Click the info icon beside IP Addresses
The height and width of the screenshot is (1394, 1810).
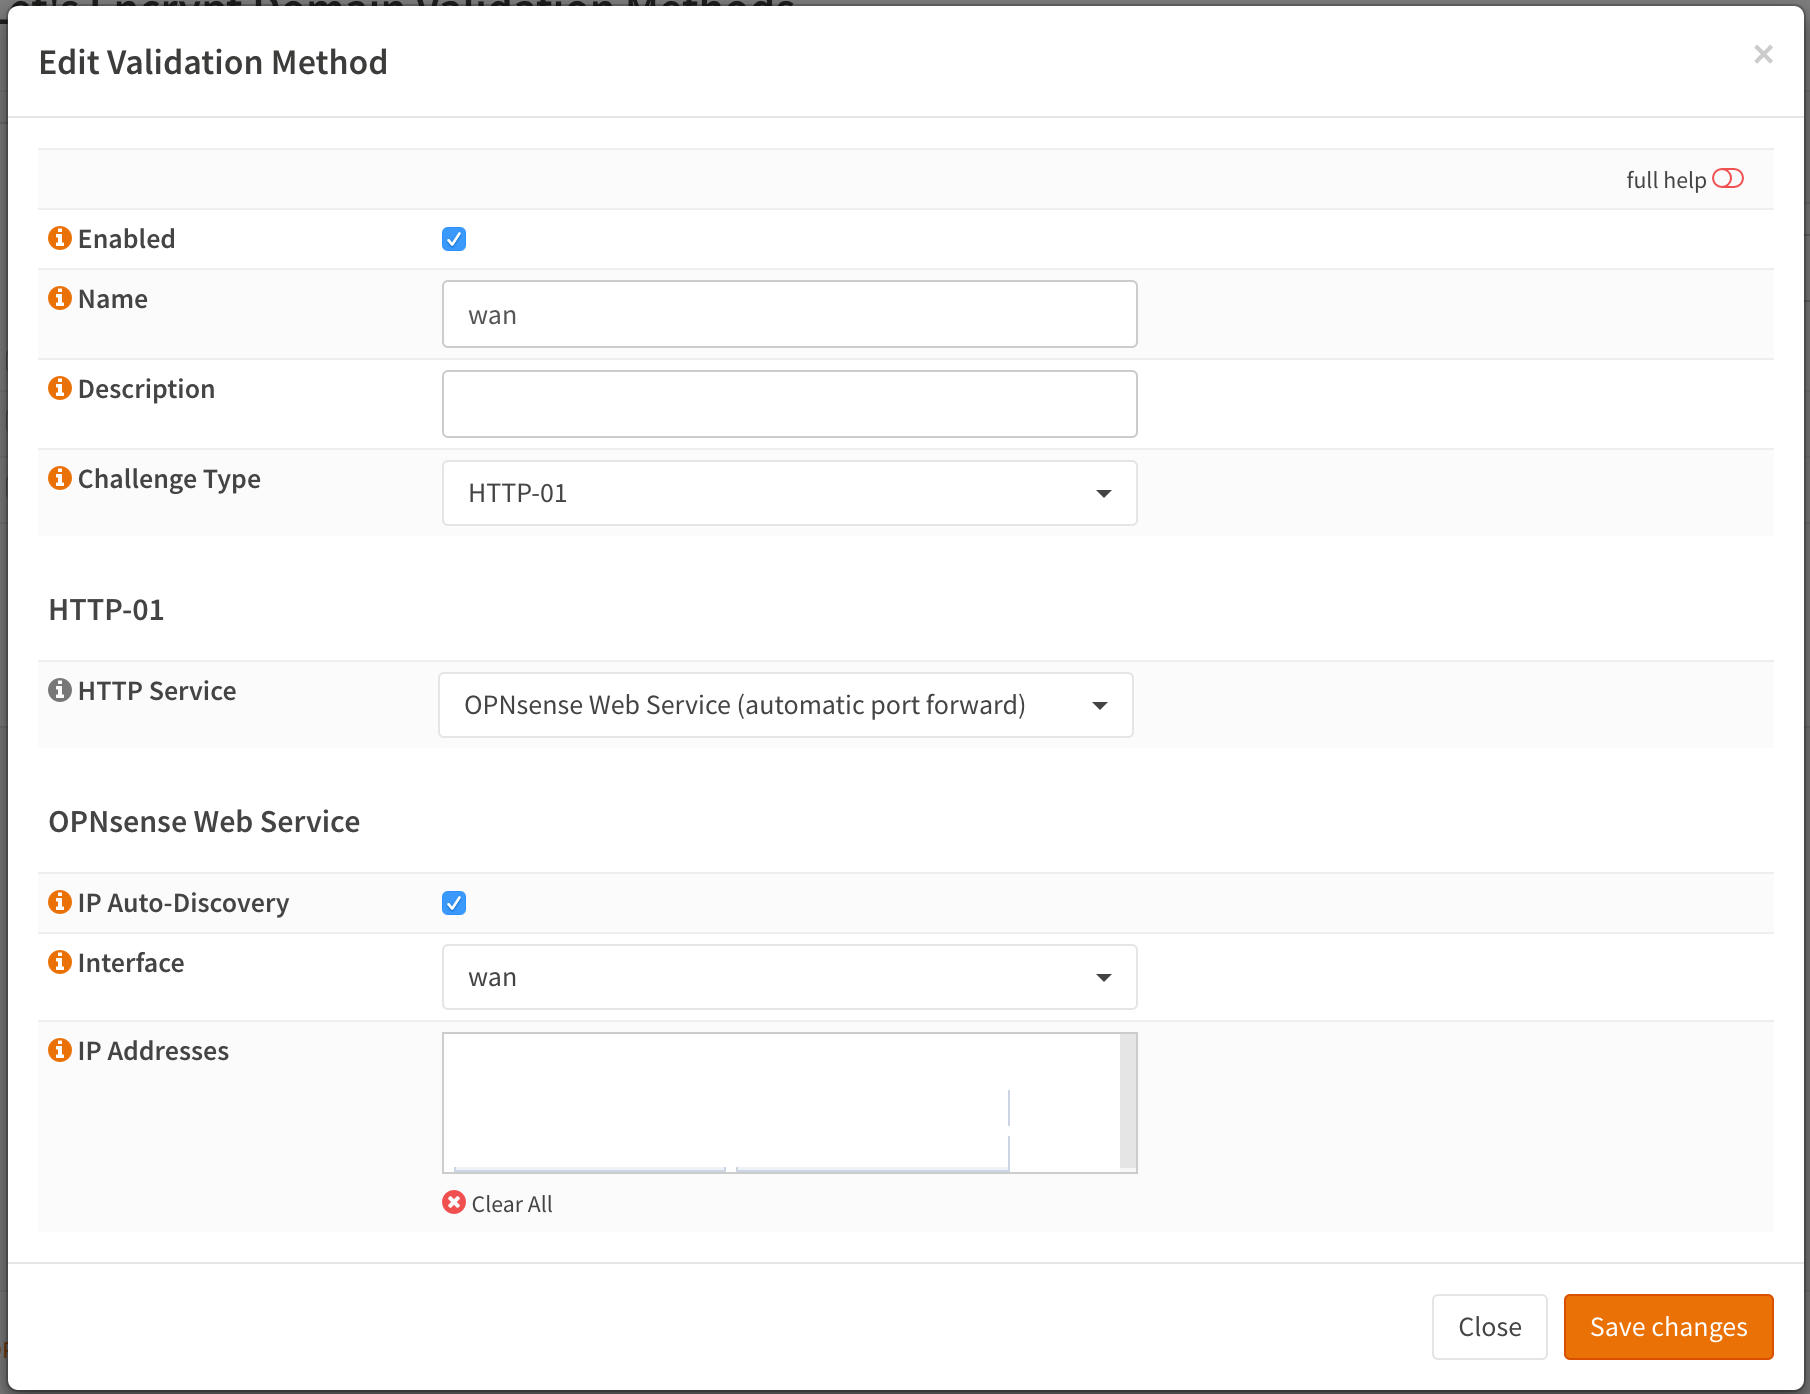[x=59, y=1049]
